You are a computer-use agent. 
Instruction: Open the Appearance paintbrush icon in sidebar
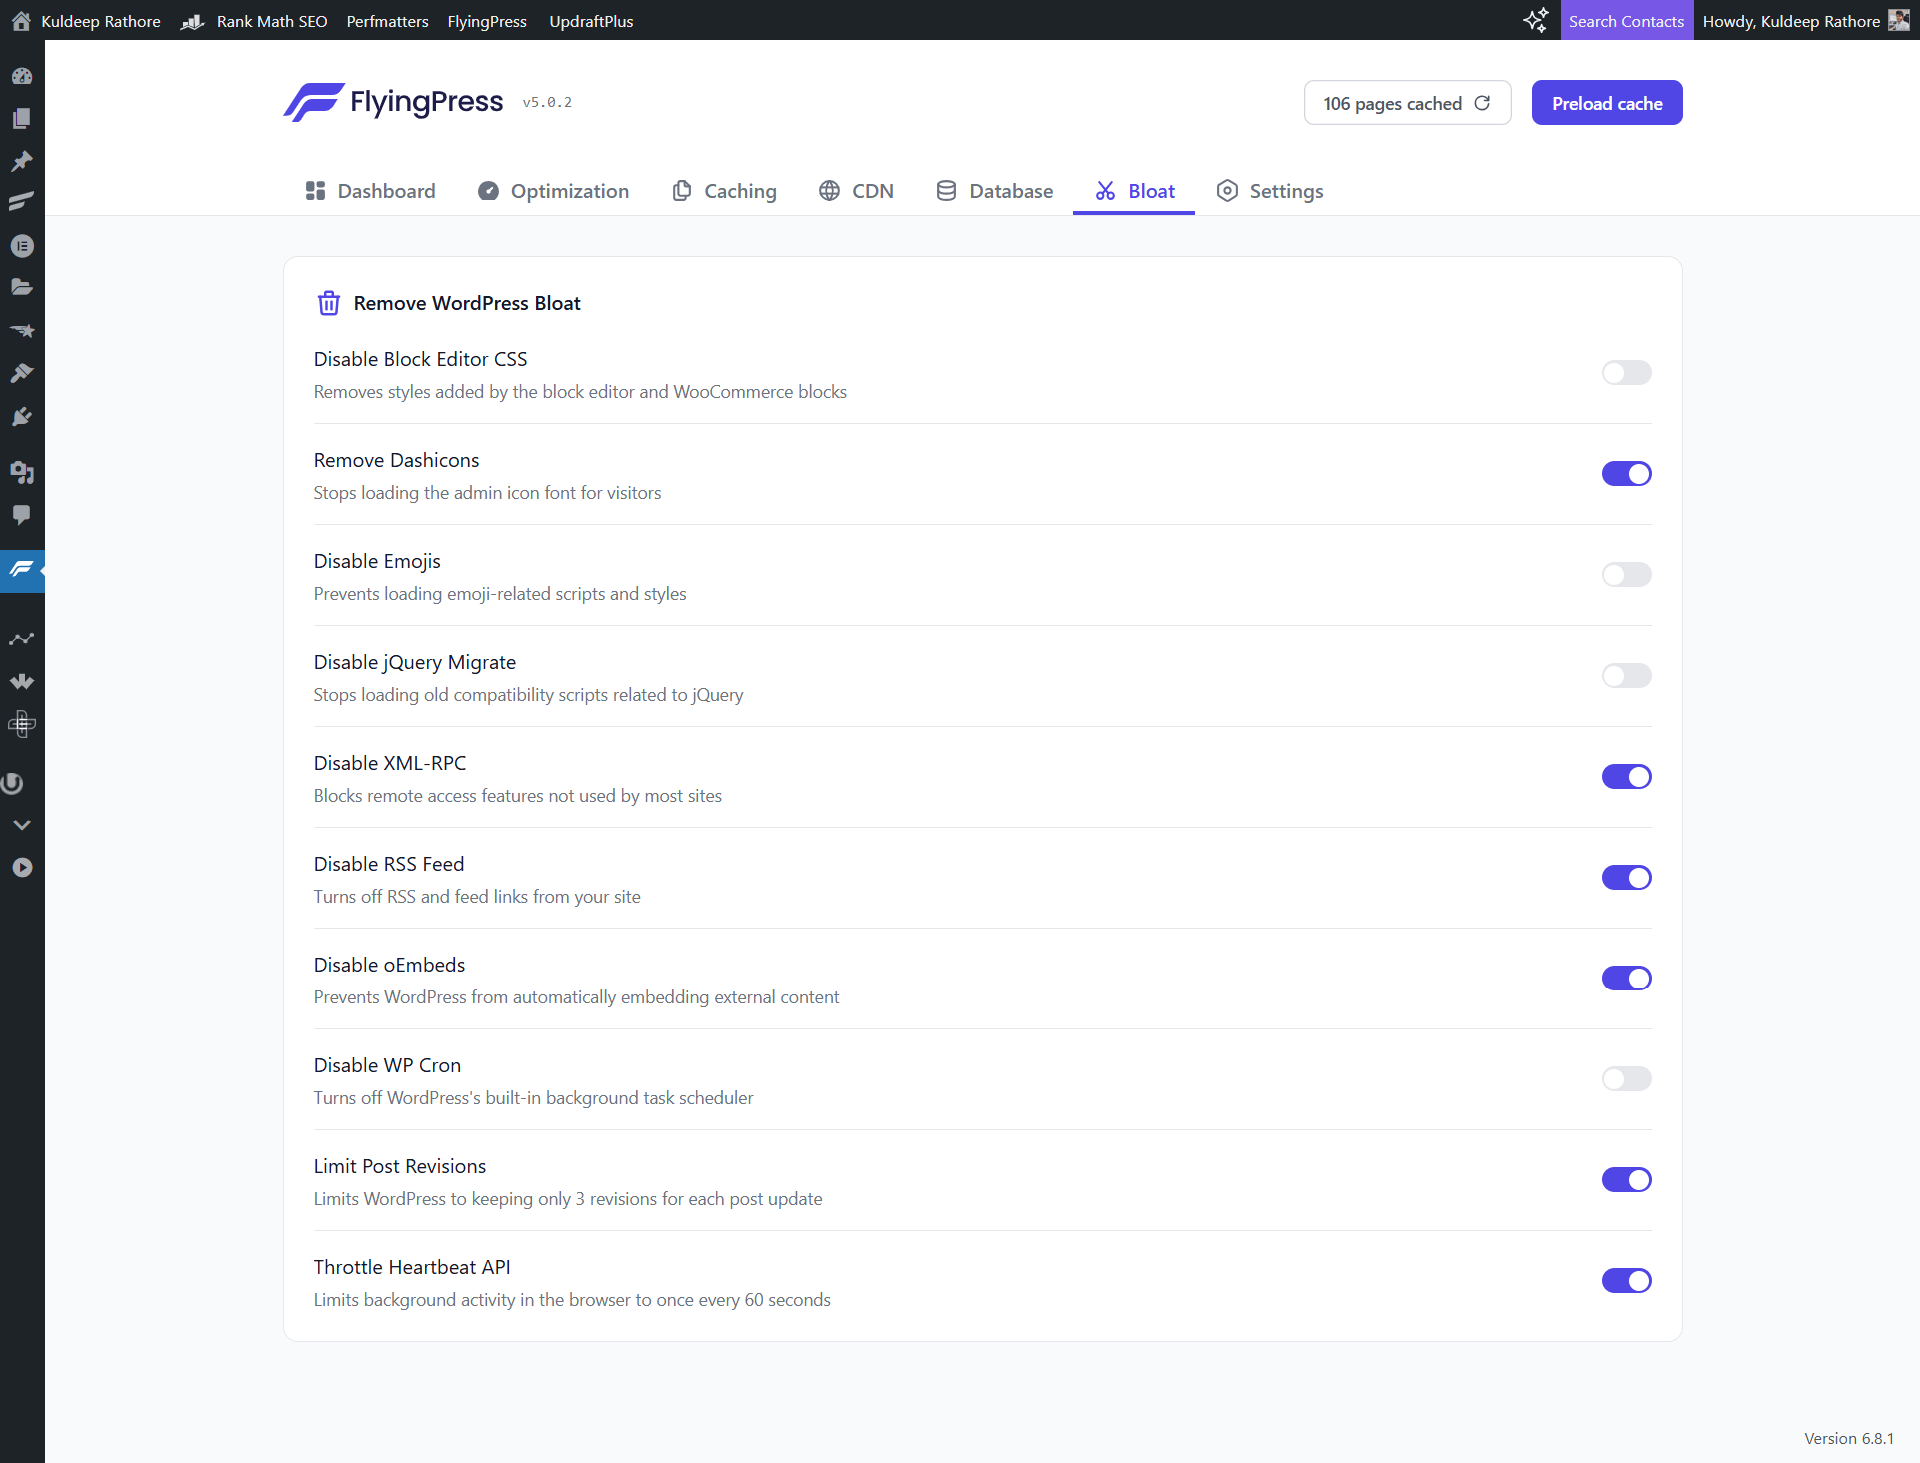[22, 373]
